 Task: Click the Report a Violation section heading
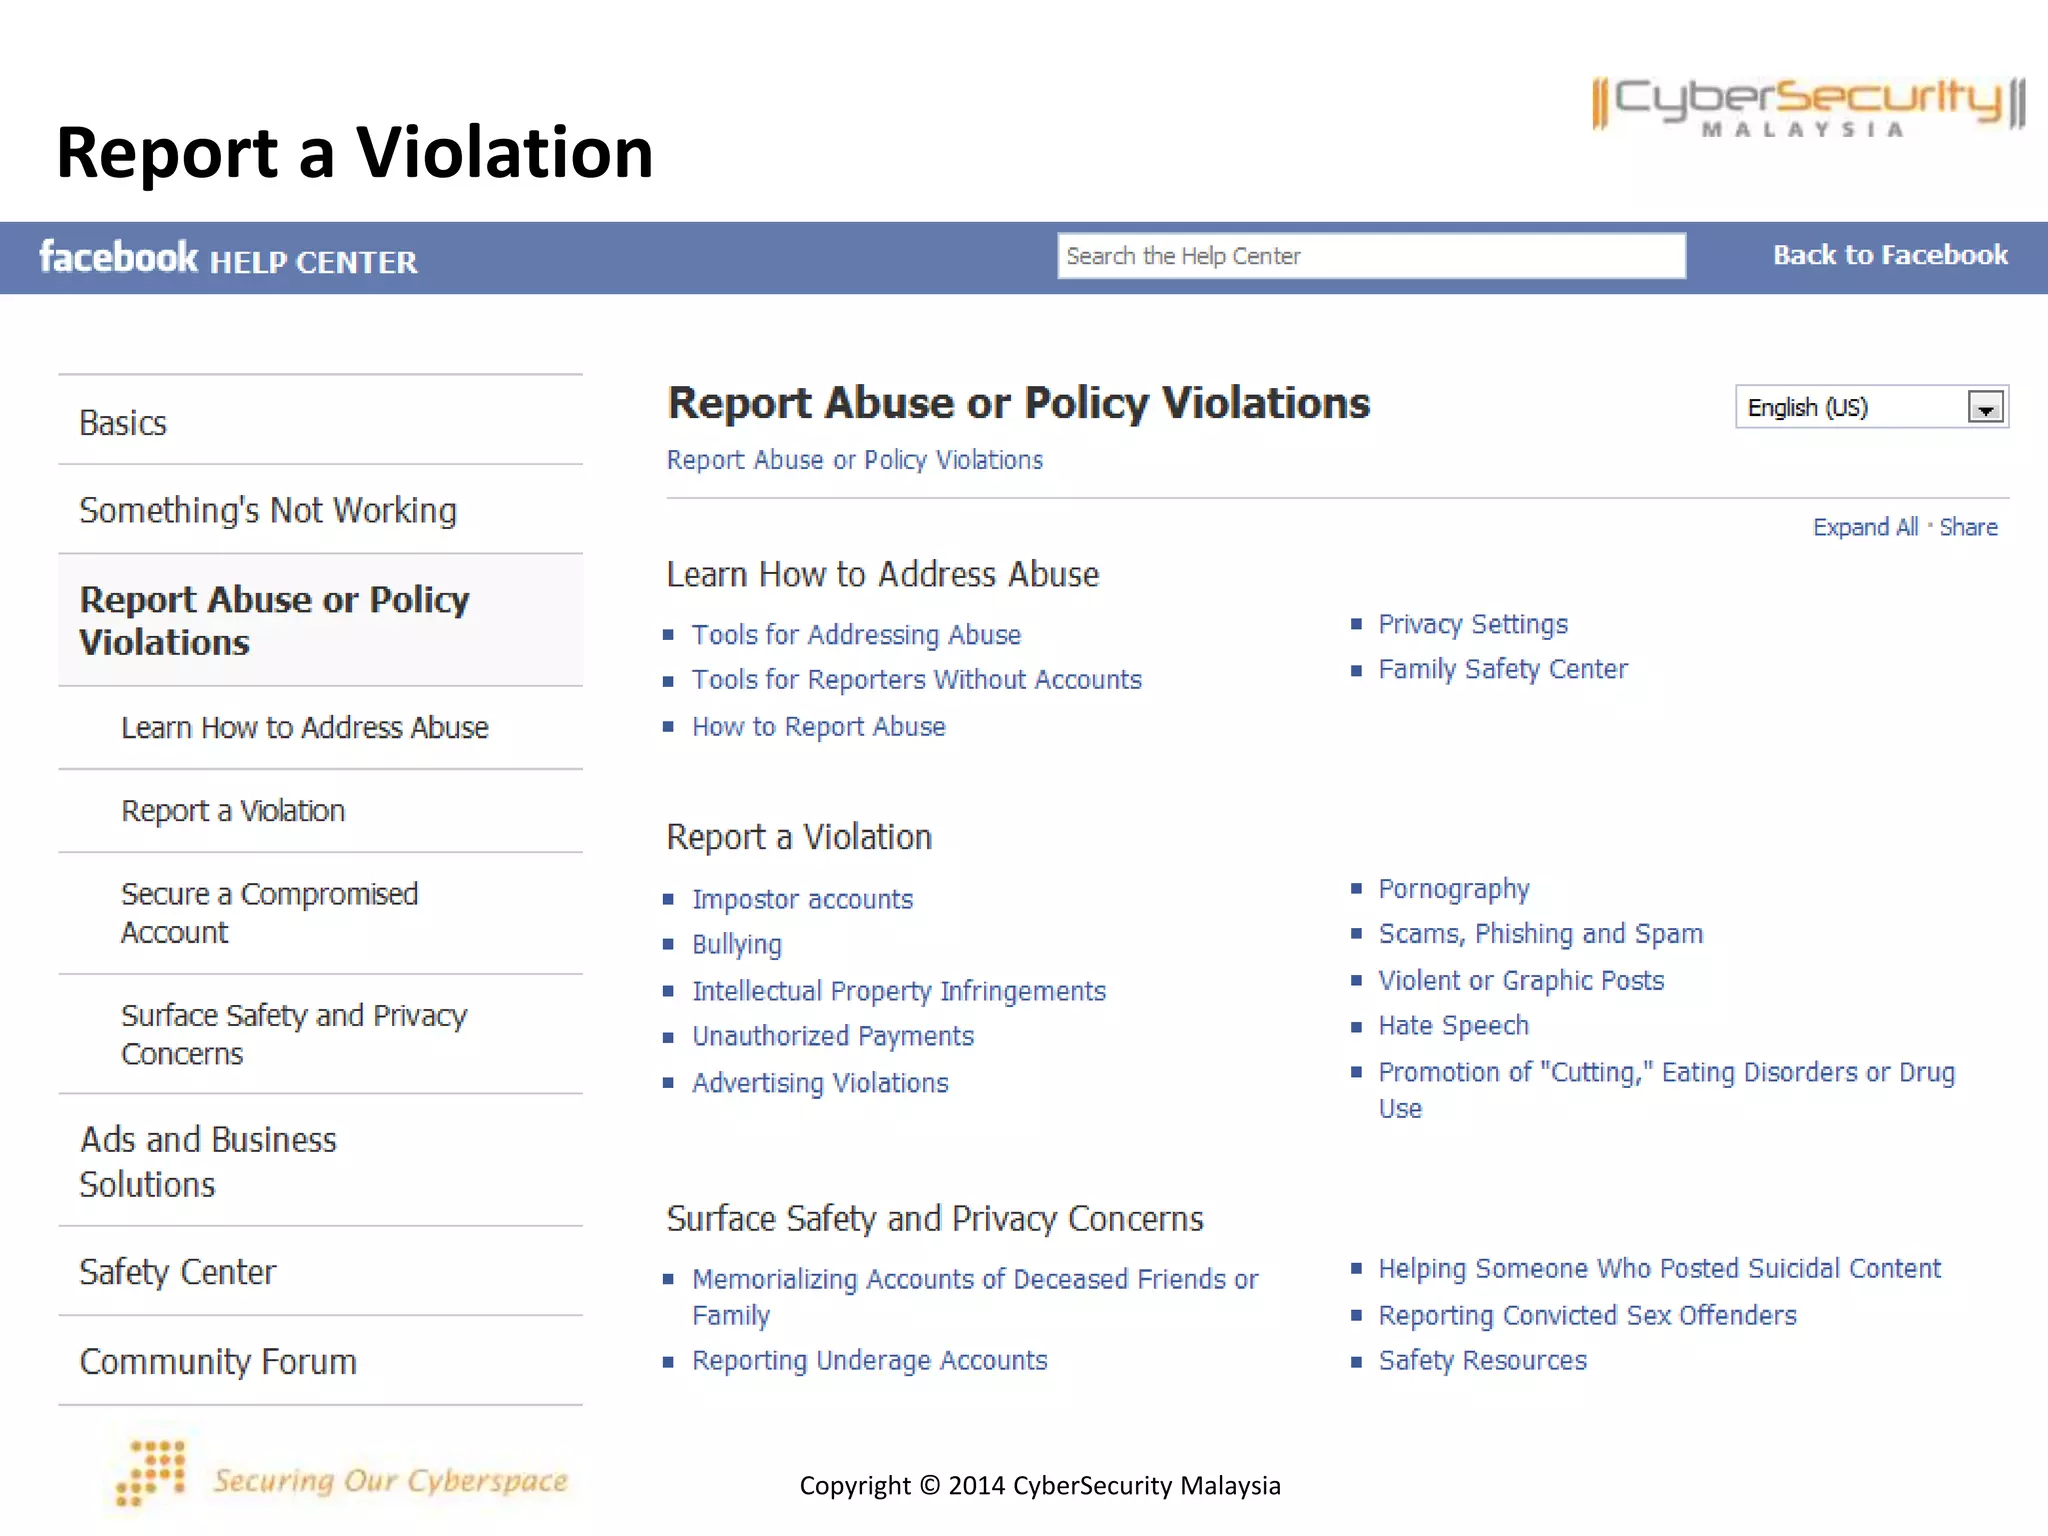point(799,837)
